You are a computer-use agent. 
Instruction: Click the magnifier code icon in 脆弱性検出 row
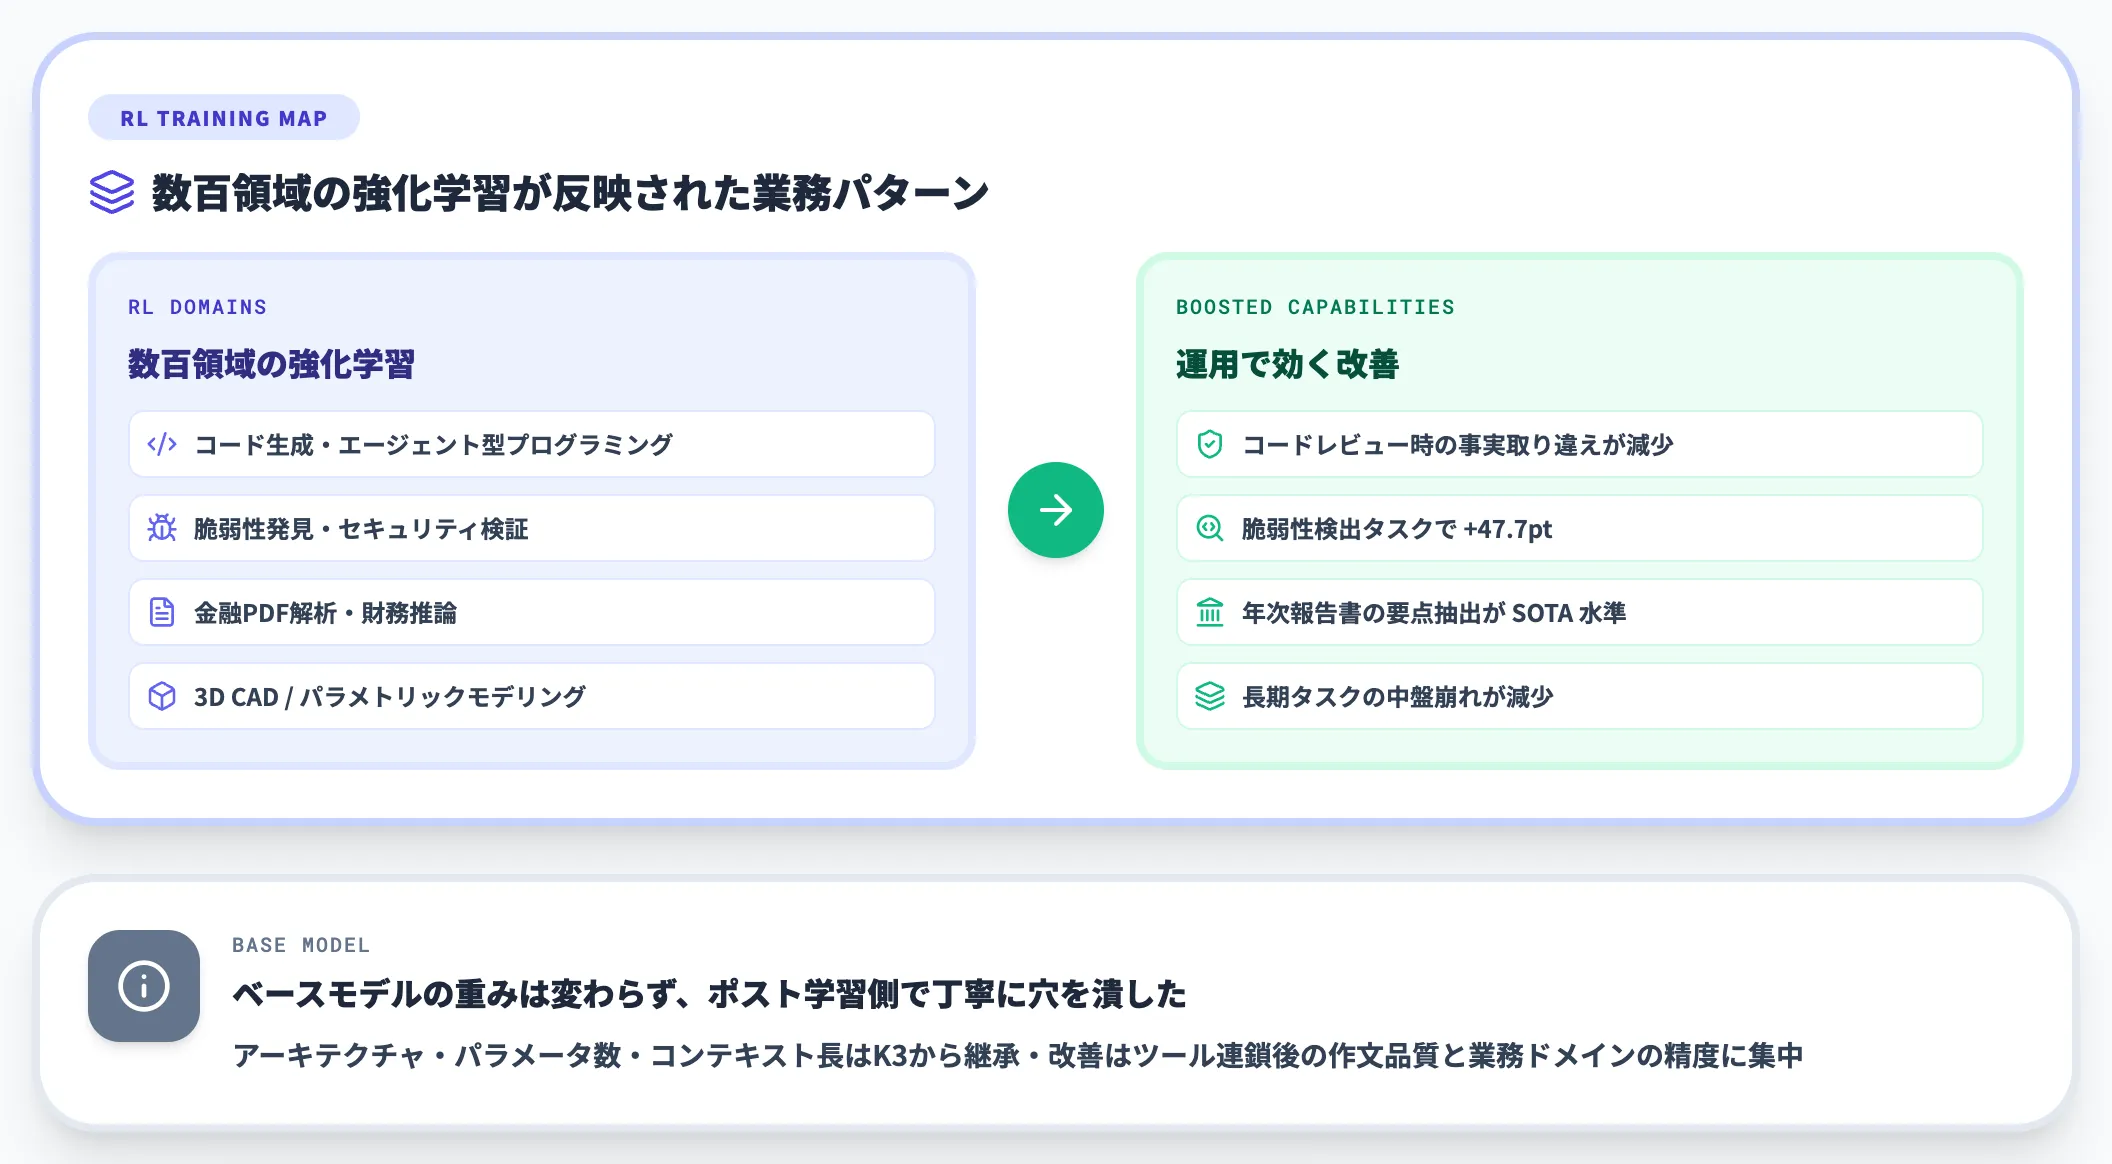1210,528
